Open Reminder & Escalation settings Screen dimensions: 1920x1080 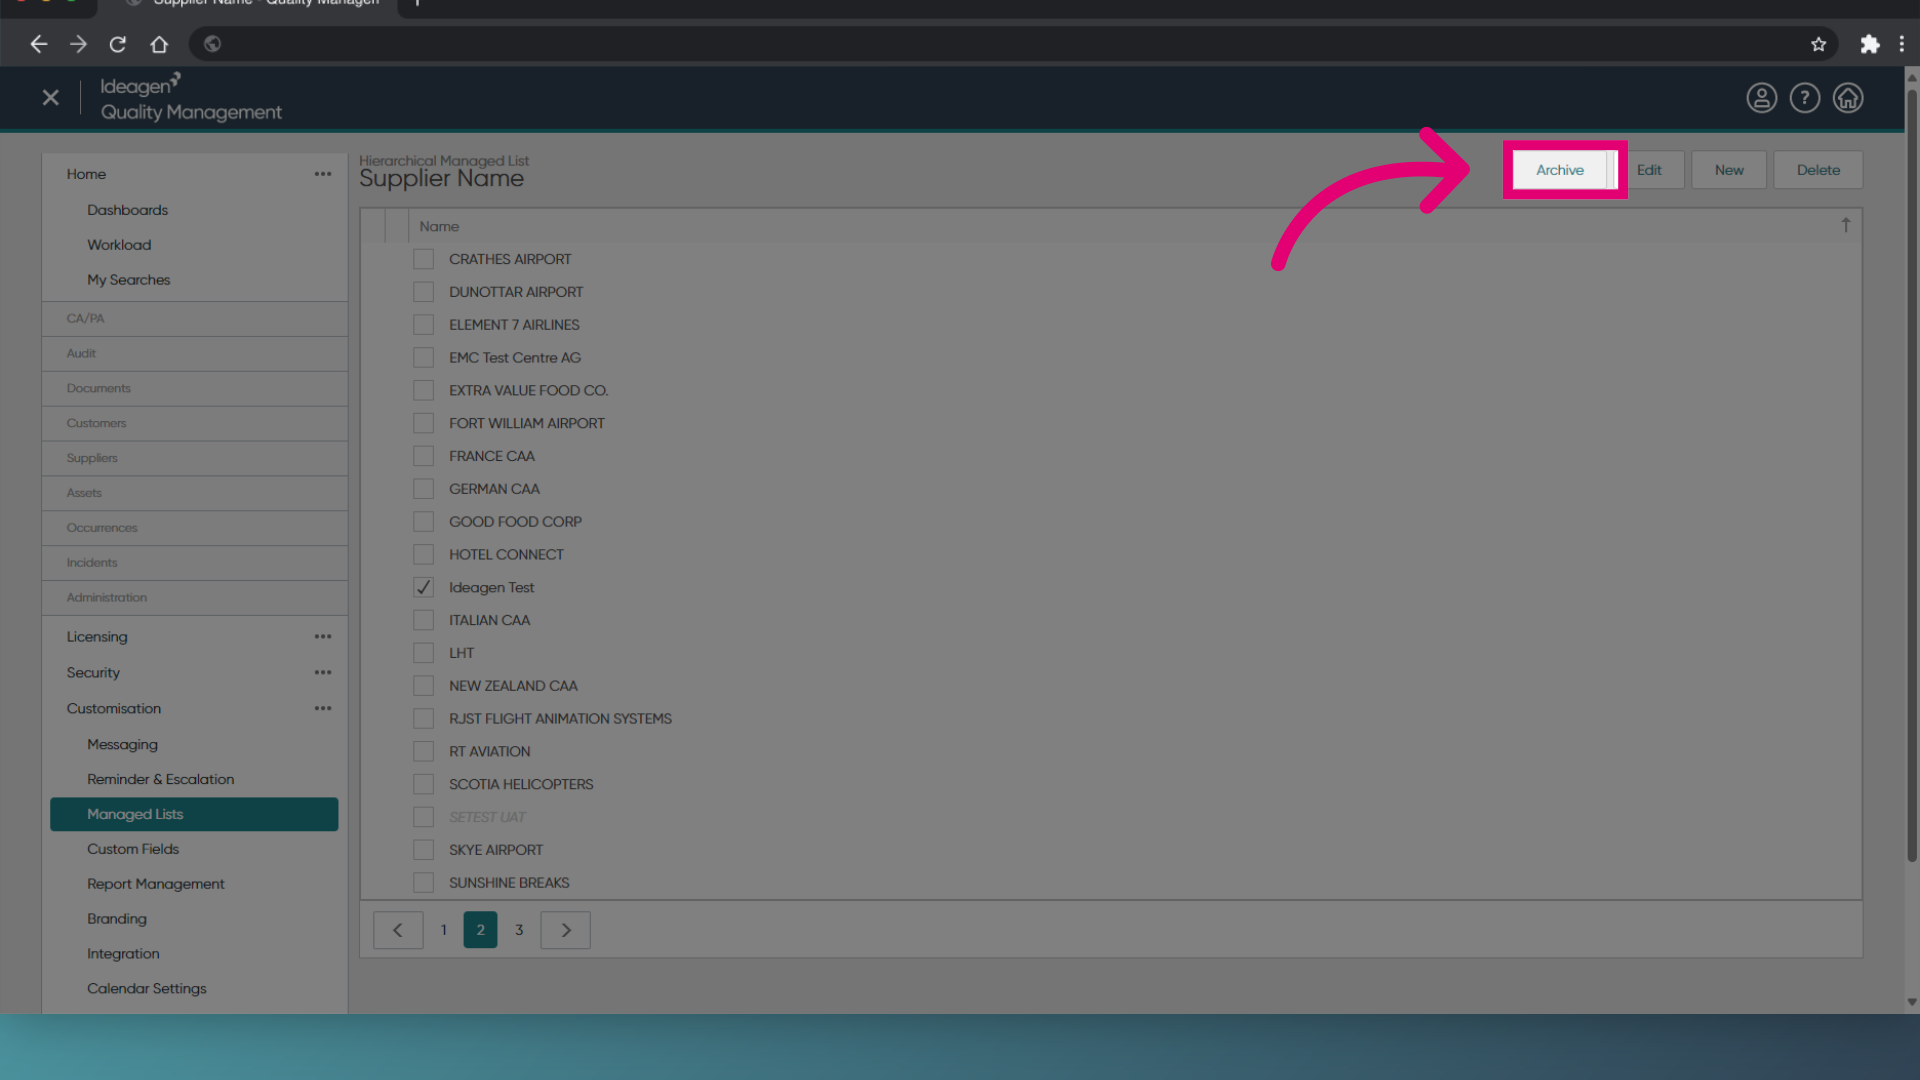160,779
